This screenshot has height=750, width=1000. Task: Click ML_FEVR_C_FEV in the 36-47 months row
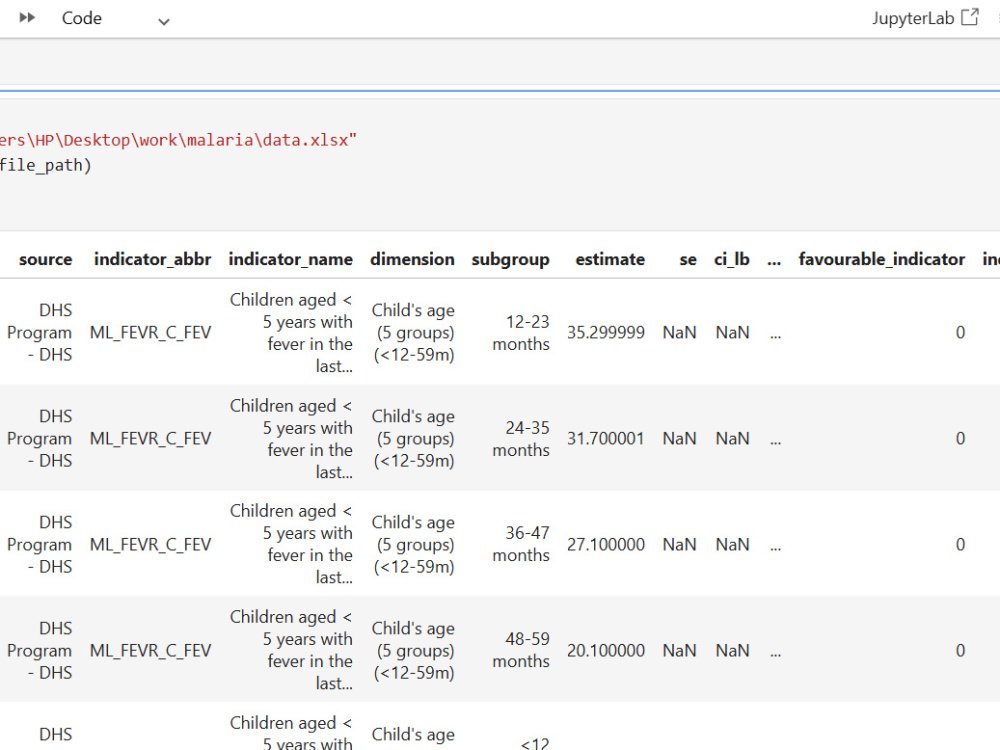[x=151, y=545]
